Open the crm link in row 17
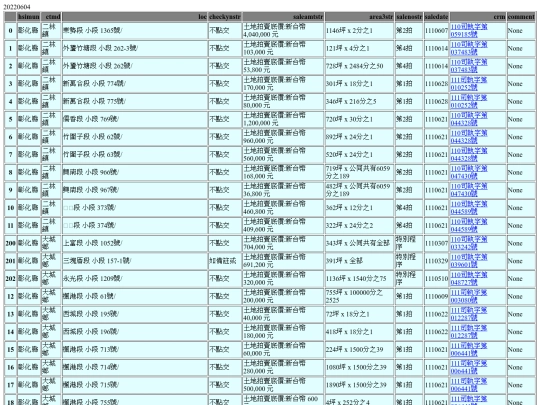 pos(469,385)
